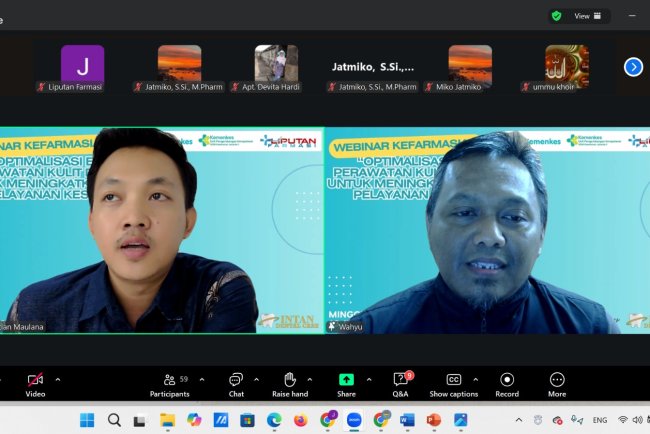This screenshot has height=434, width=650.
Task: Click the muted mic icon beside ummu khoir
Action: pos(526,87)
